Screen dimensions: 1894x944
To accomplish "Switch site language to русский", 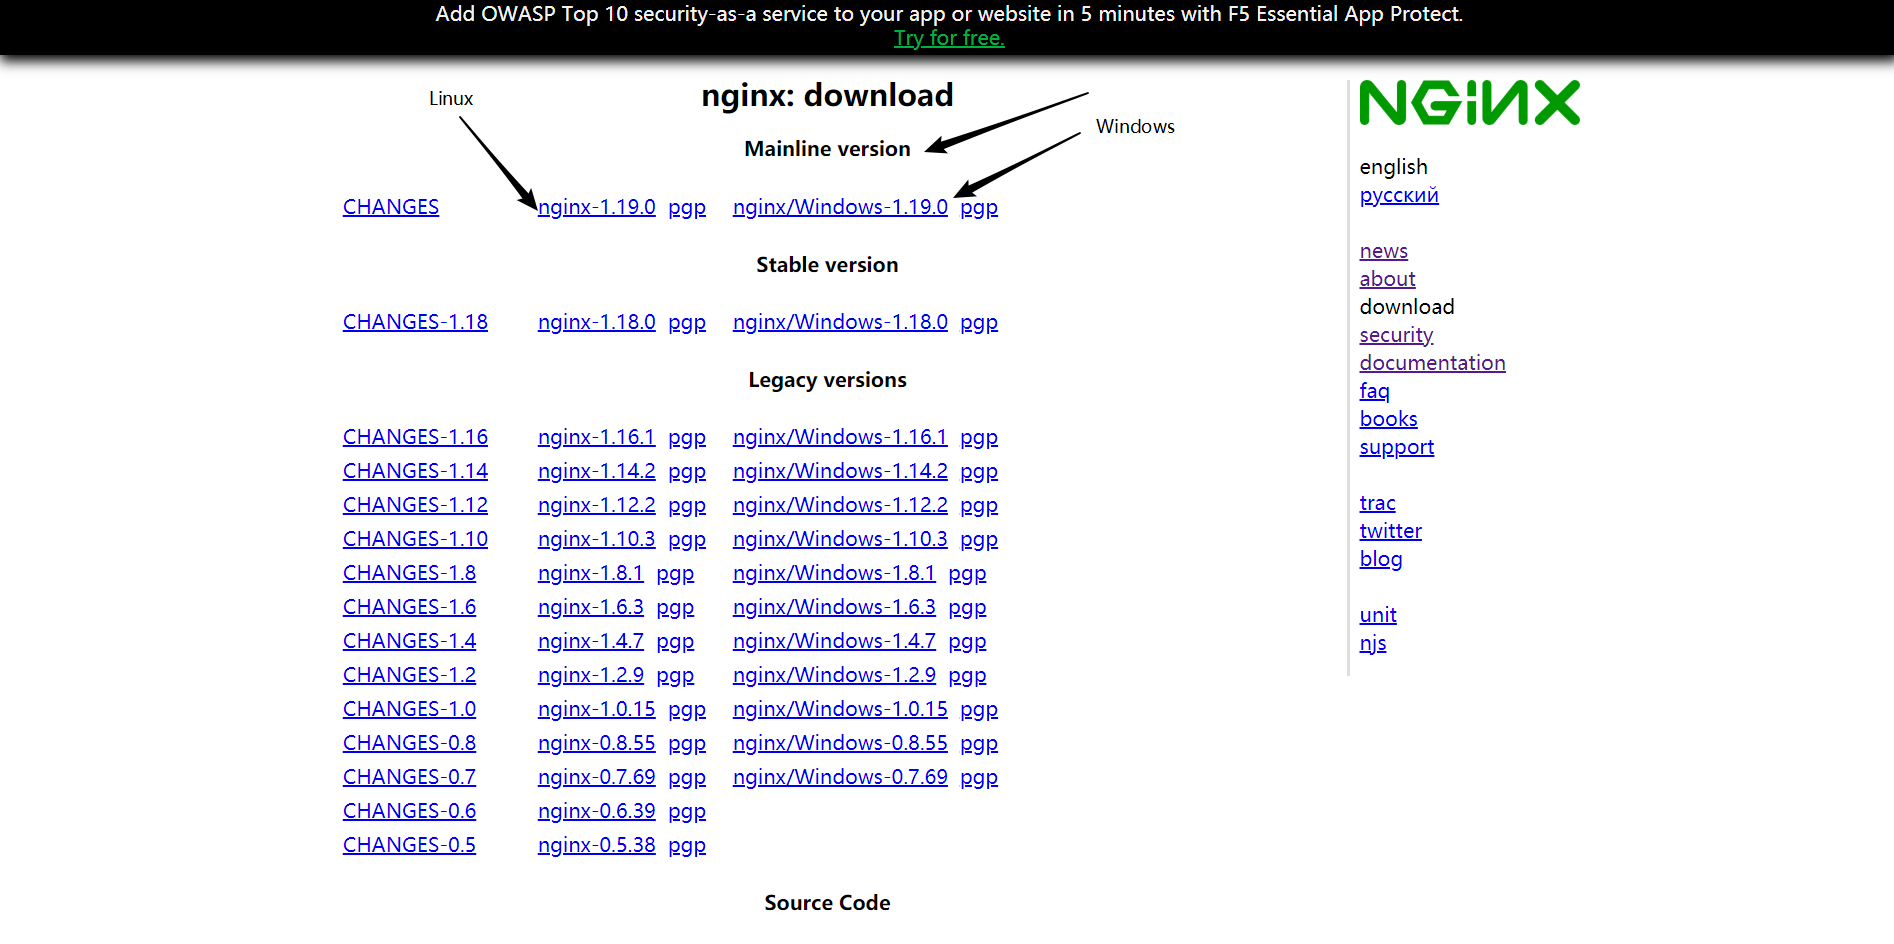I will point(1398,195).
